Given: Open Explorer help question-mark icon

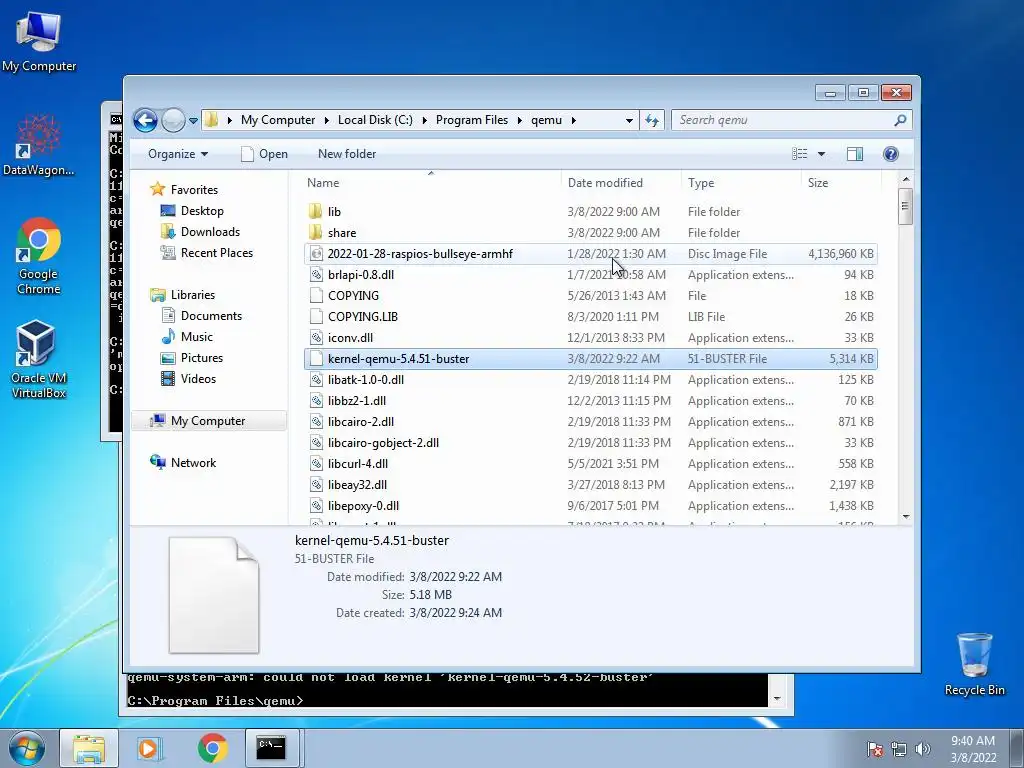Looking at the screenshot, I should [891, 154].
